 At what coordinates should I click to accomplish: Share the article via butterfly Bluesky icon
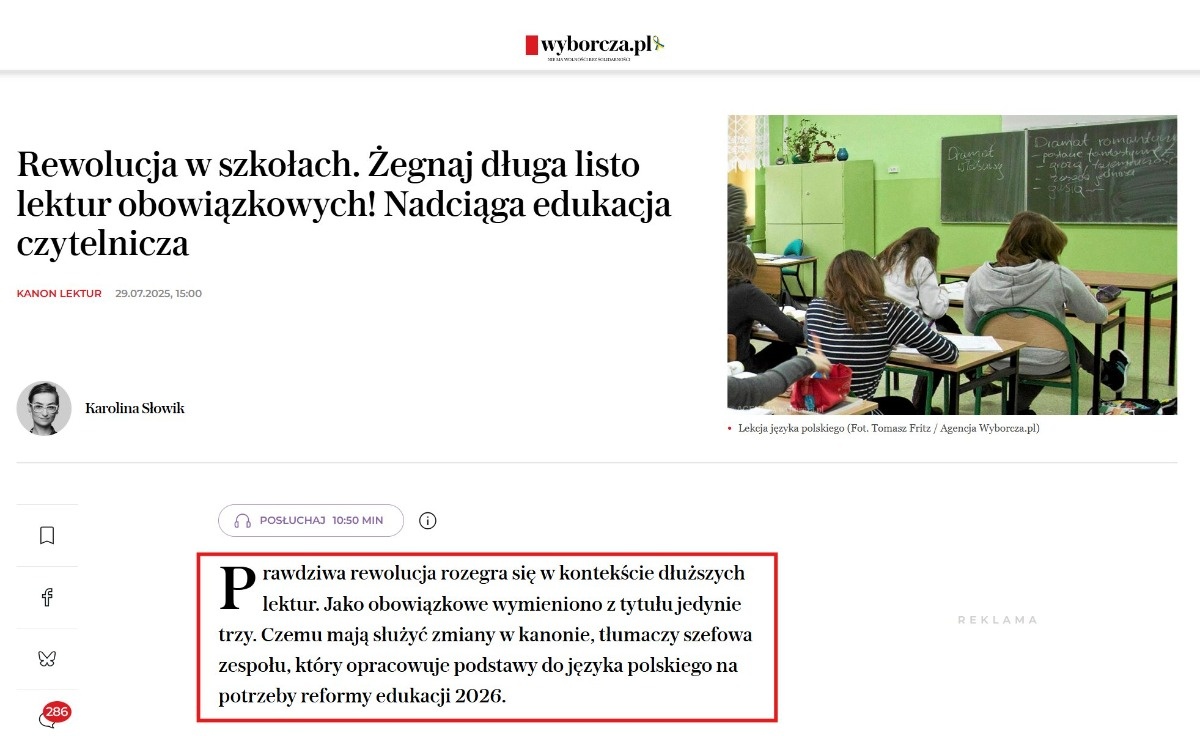click(x=47, y=659)
